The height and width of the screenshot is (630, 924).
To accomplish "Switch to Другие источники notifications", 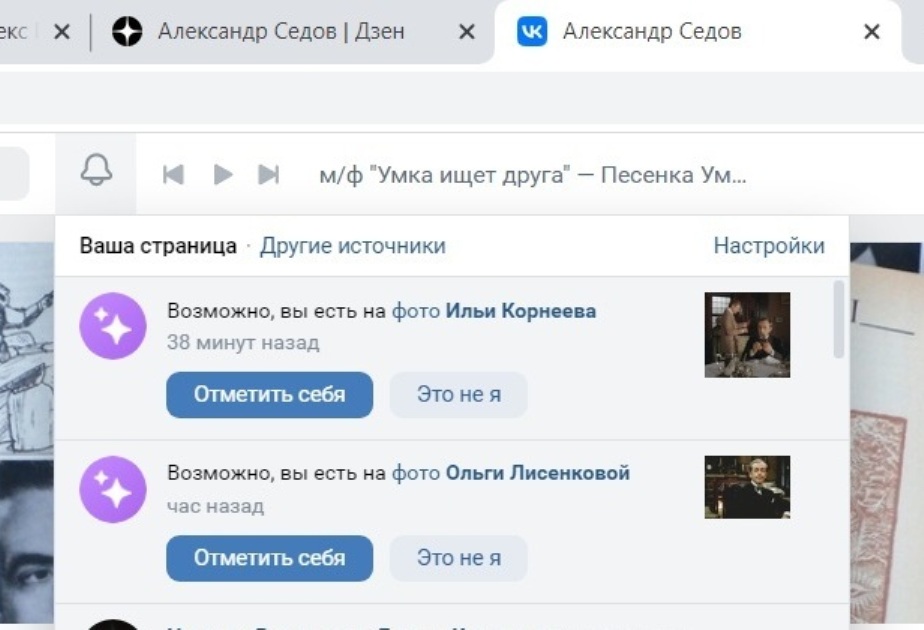I will coord(352,246).
